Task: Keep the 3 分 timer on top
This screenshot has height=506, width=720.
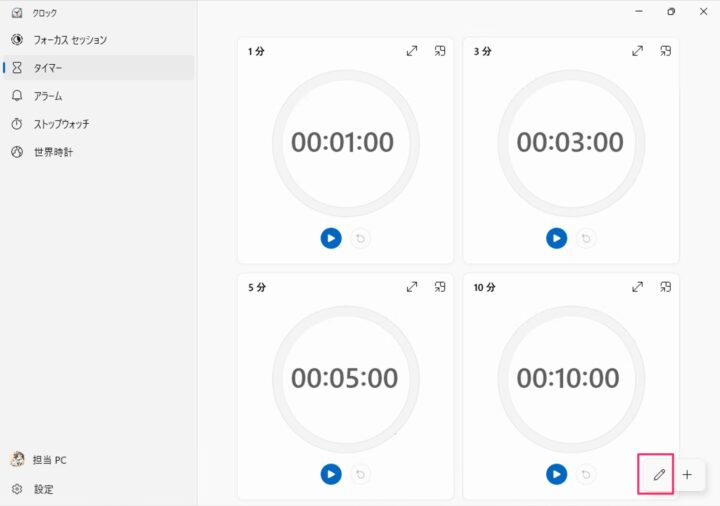Action: click(x=666, y=51)
